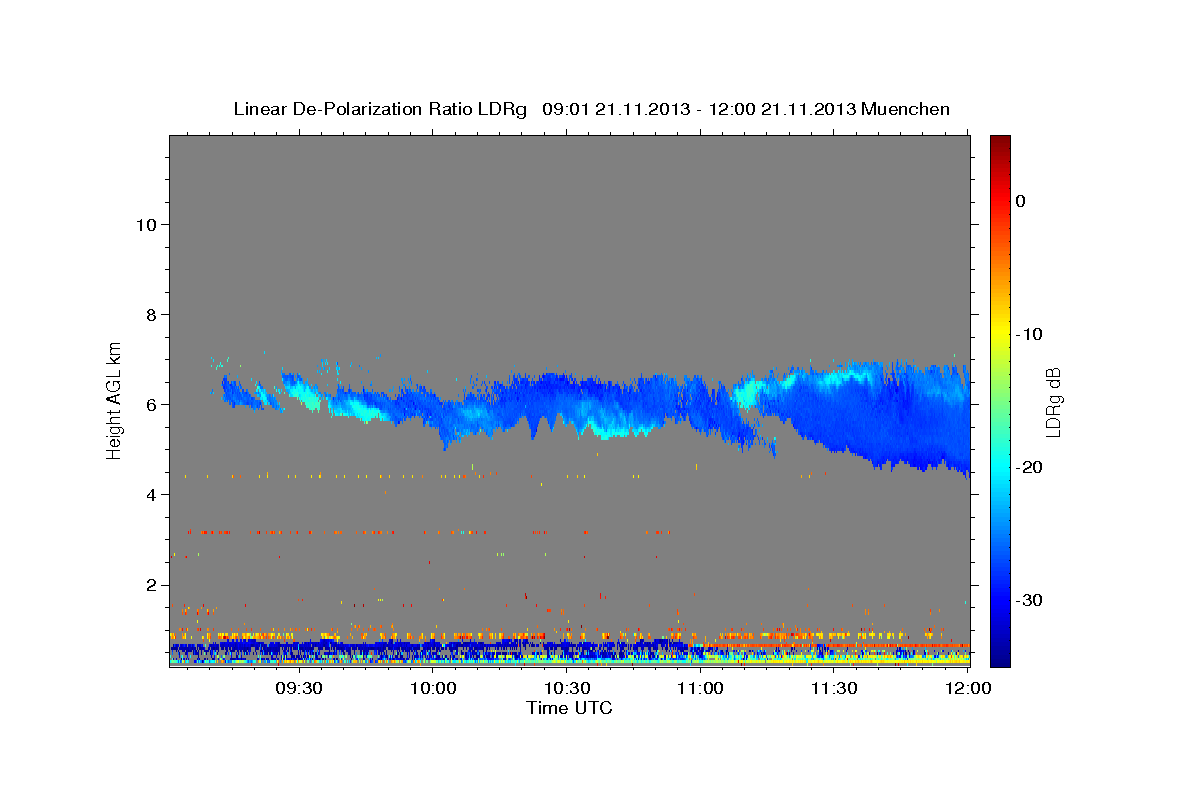
Task: Click the location label "Muenchen" in the title
Action: point(906,109)
